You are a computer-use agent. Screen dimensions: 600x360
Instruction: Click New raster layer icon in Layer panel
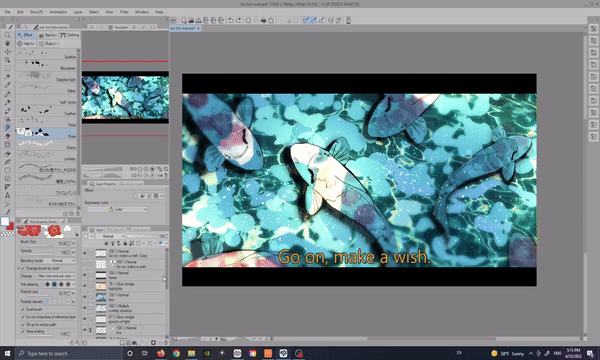tap(122, 343)
